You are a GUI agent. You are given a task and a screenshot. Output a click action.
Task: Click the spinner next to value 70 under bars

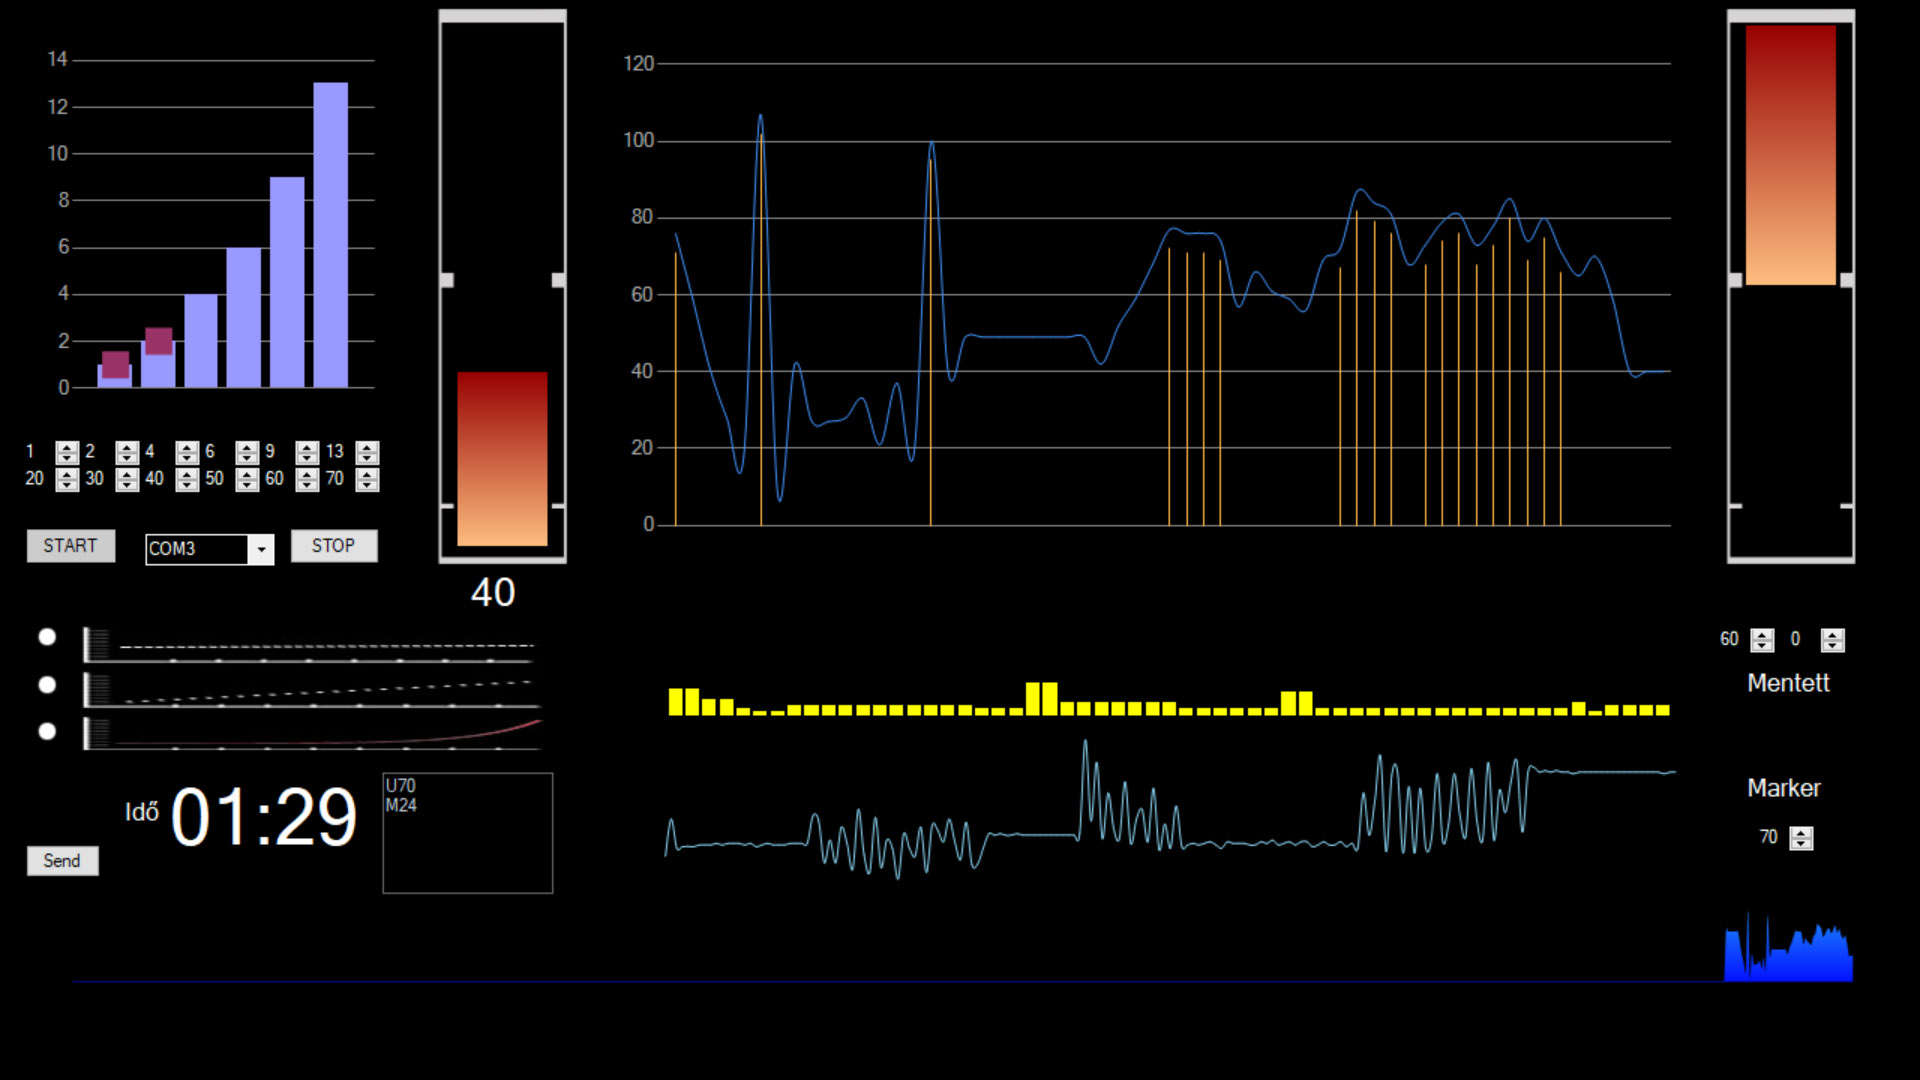[x=367, y=480]
